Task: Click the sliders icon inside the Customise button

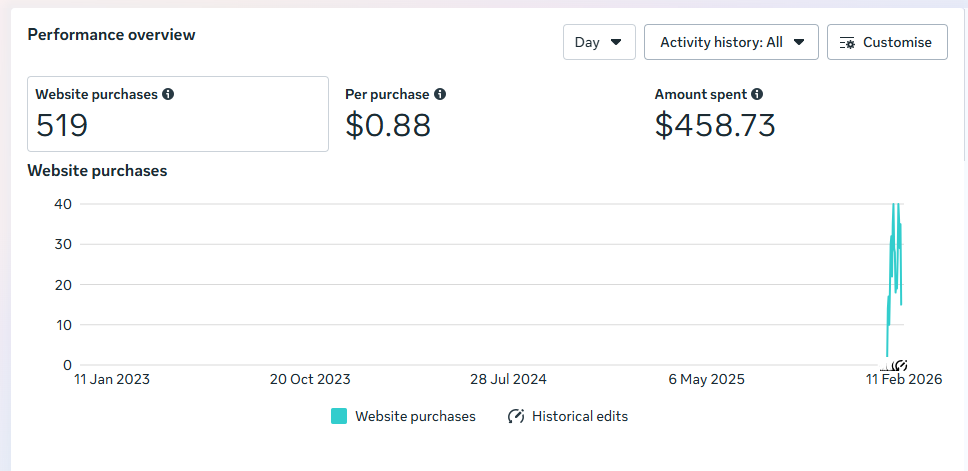Action: point(847,43)
